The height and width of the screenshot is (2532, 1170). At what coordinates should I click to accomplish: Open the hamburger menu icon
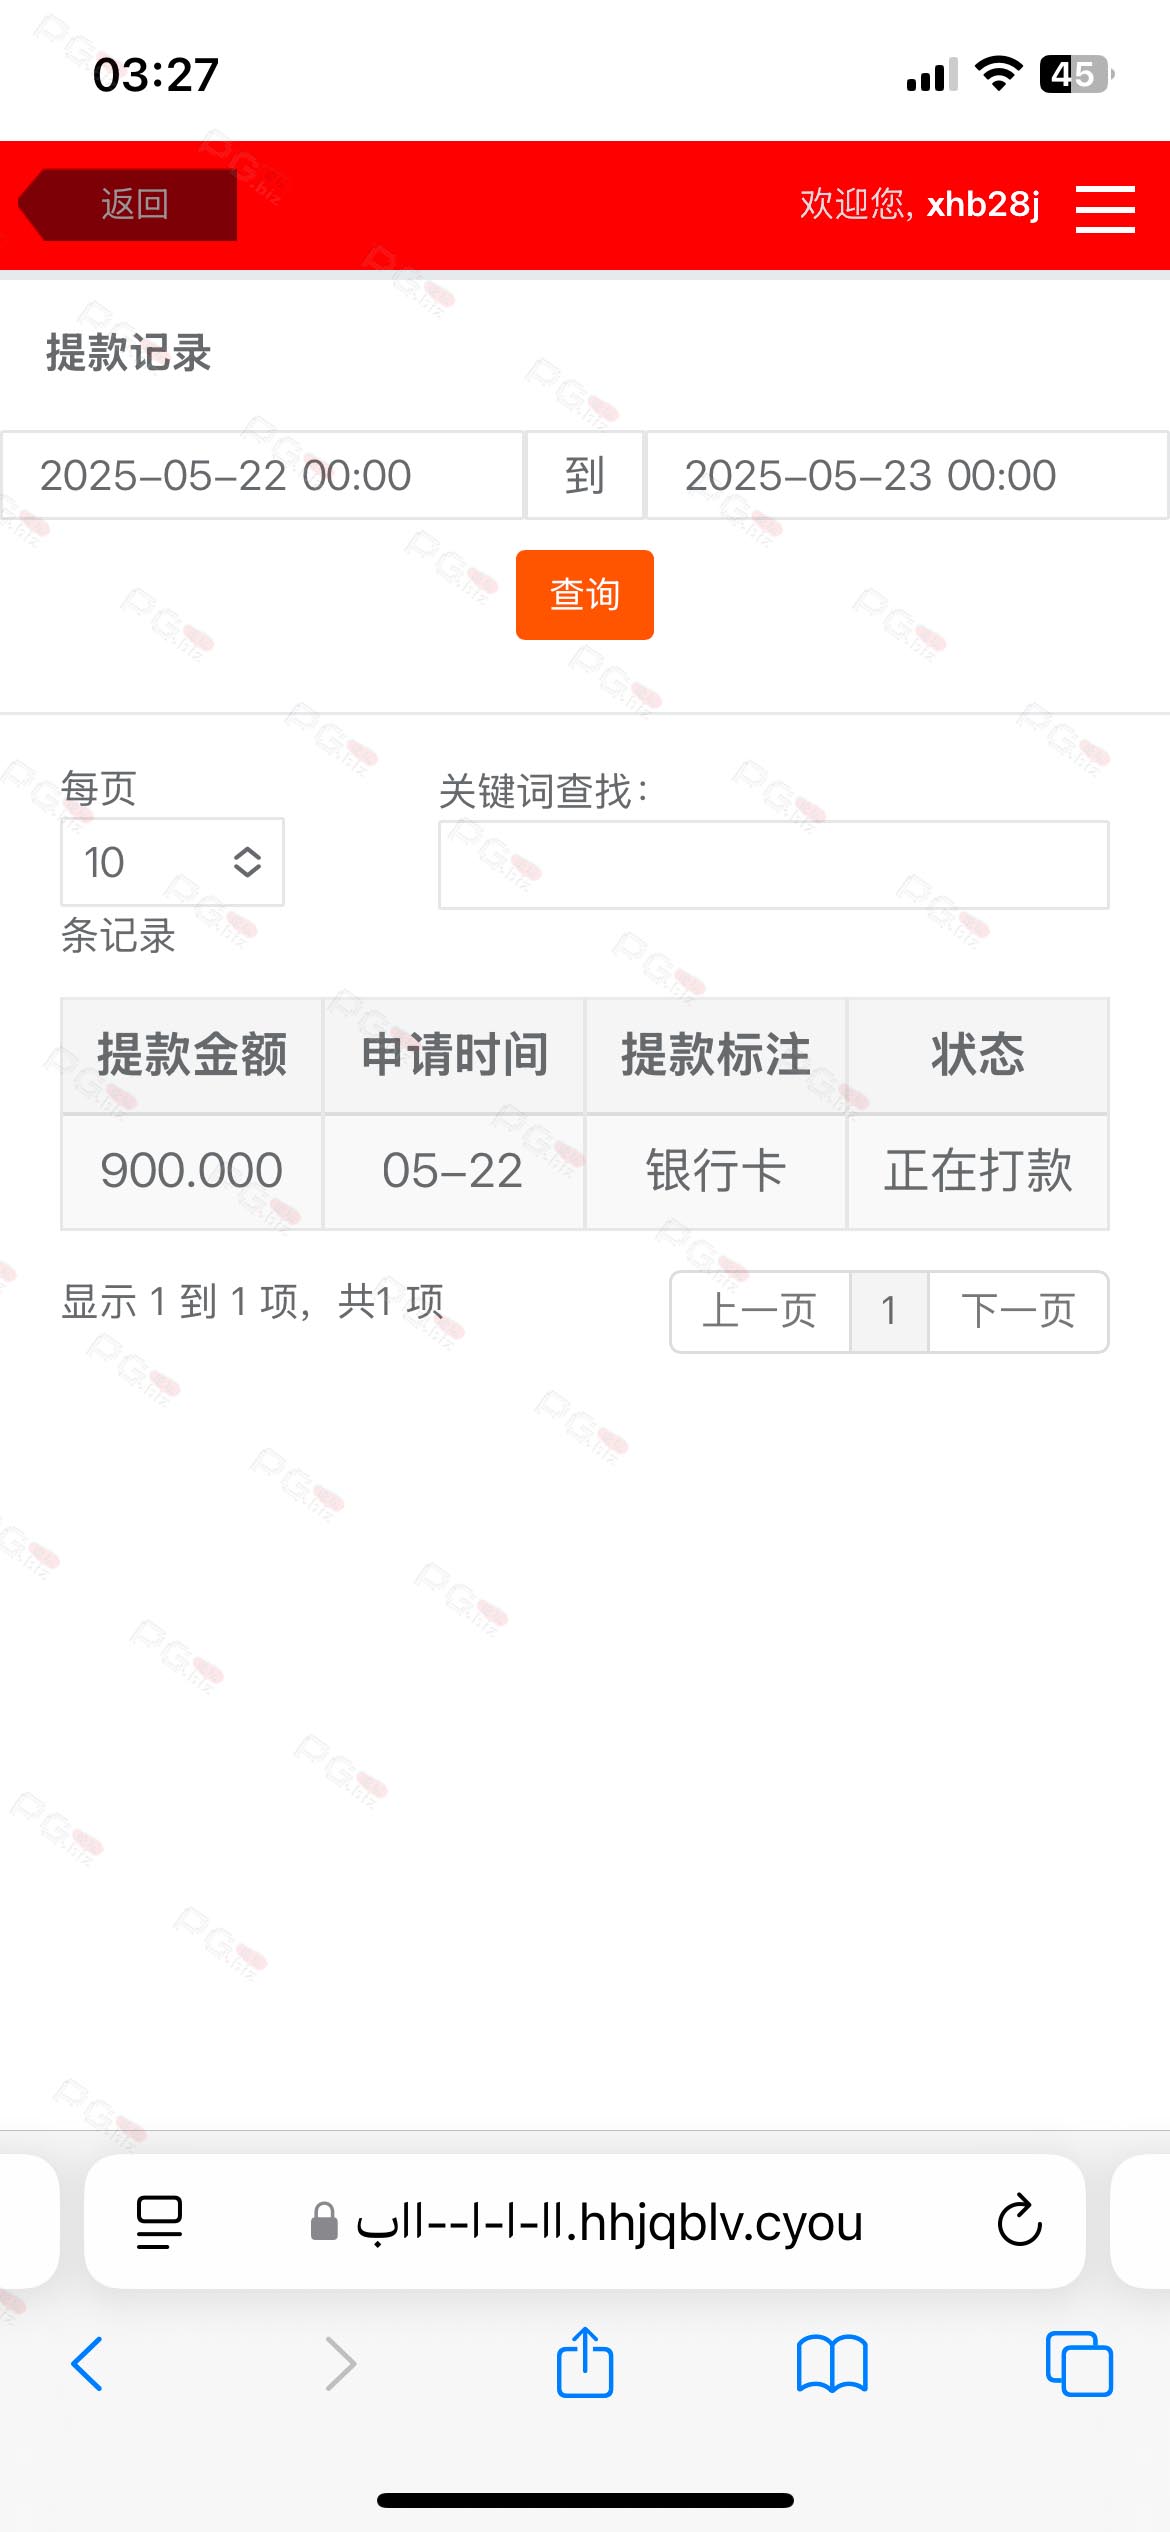(x=1105, y=208)
